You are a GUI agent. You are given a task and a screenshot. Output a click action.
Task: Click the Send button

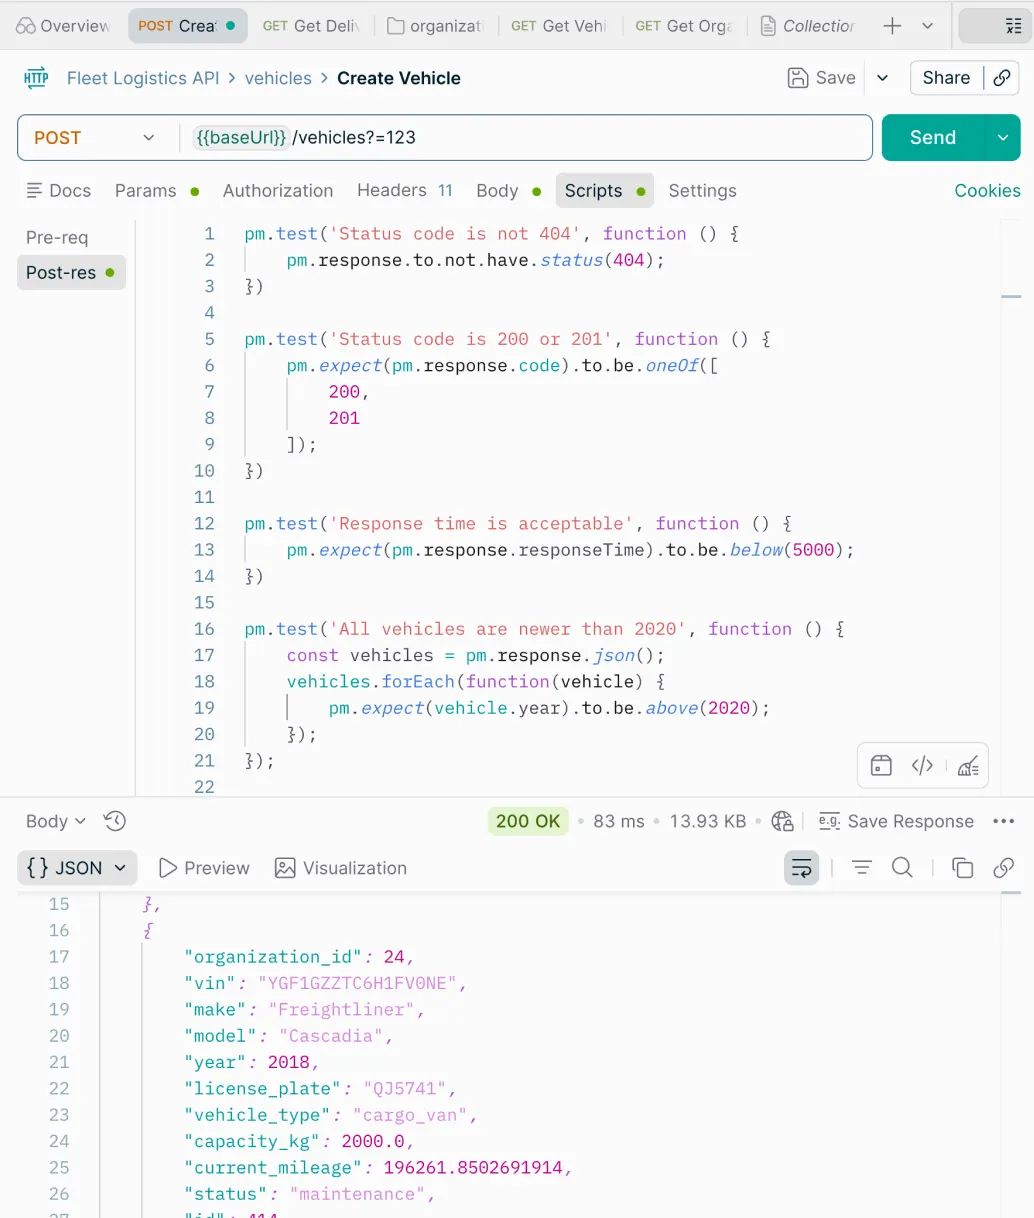pos(933,138)
